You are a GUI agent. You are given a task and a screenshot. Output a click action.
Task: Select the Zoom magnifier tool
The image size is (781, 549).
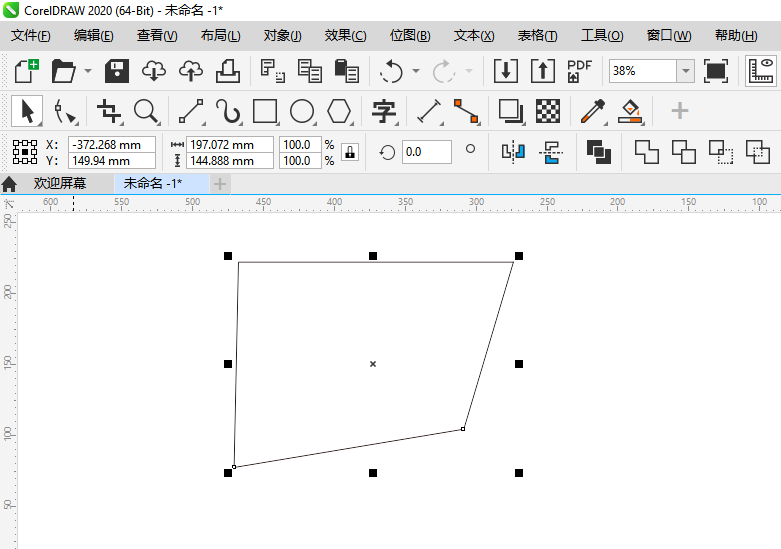coord(146,110)
